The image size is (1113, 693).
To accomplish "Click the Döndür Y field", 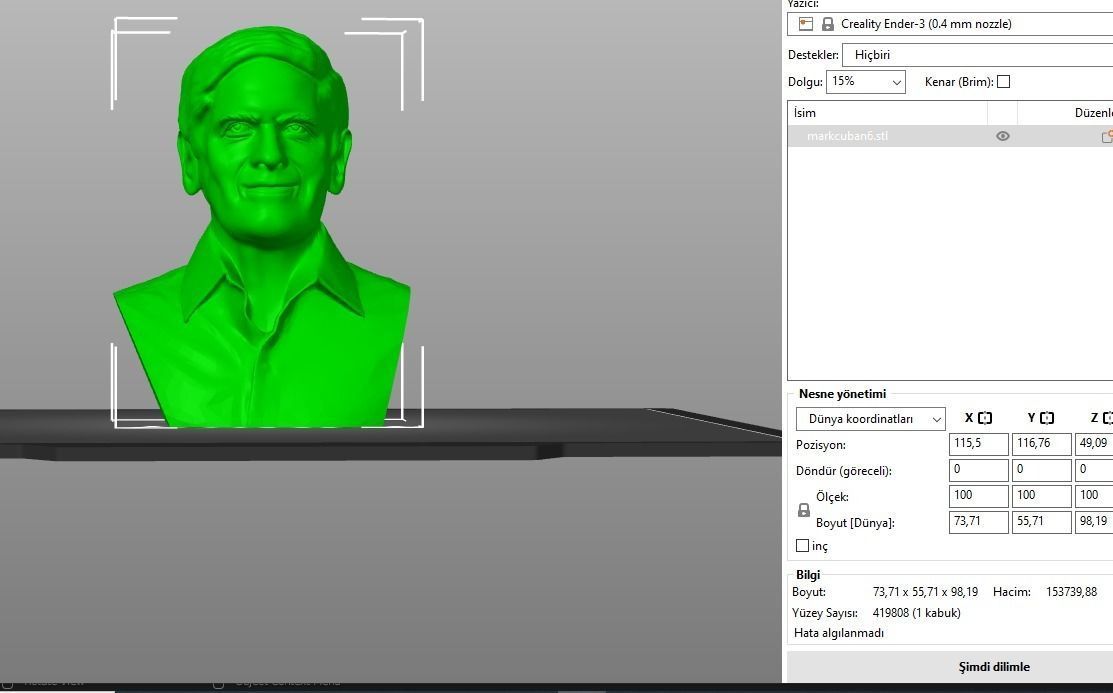I will tap(1041, 470).
